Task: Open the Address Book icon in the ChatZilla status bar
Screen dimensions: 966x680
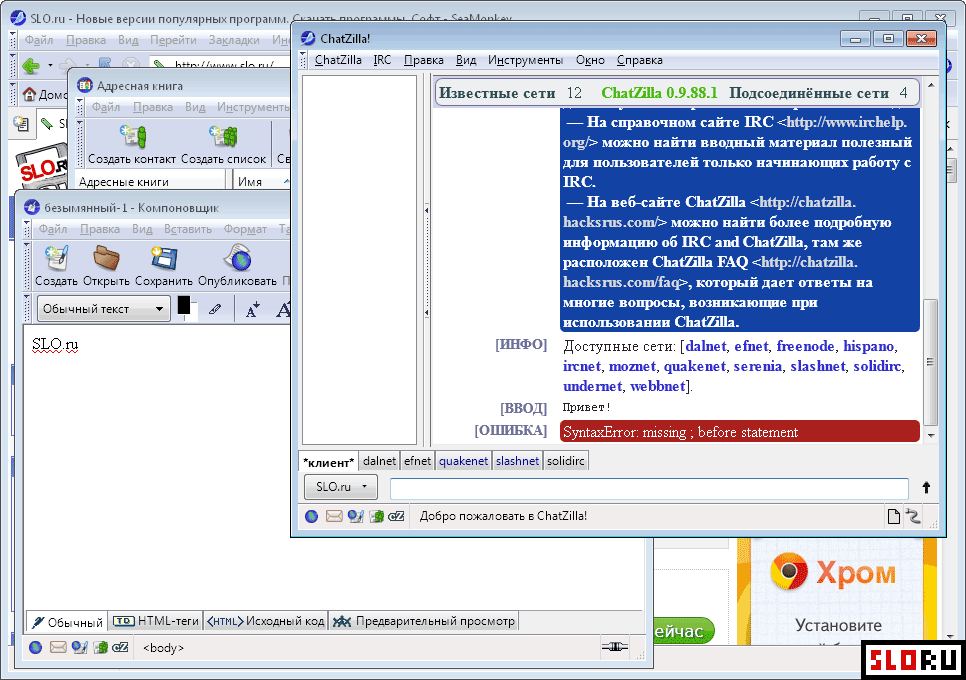Action: (x=376, y=516)
